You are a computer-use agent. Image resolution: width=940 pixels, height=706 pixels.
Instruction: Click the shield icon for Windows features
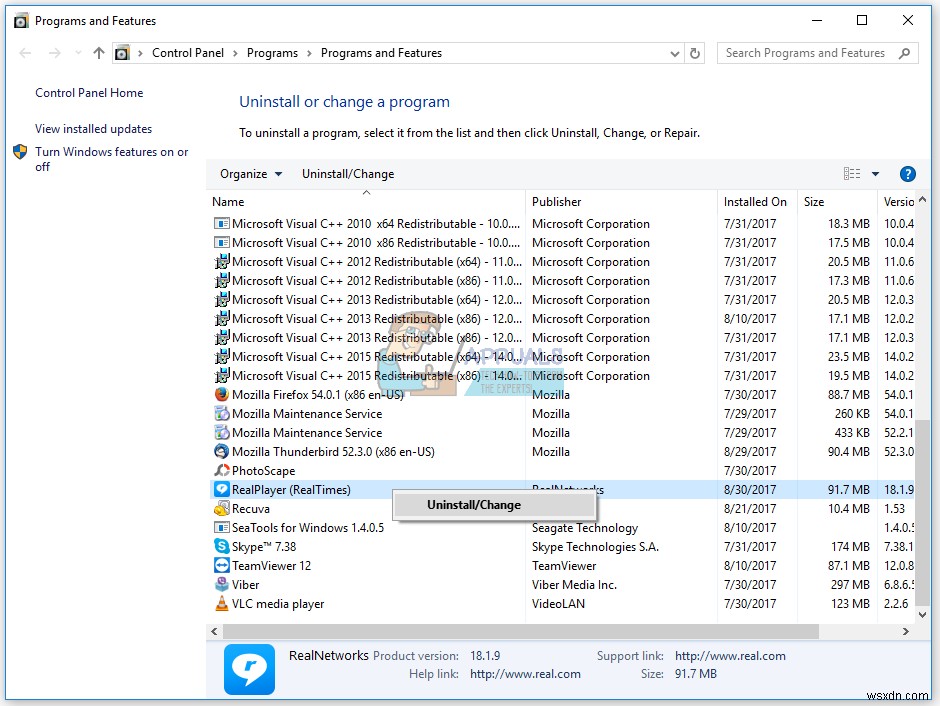(20, 152)
